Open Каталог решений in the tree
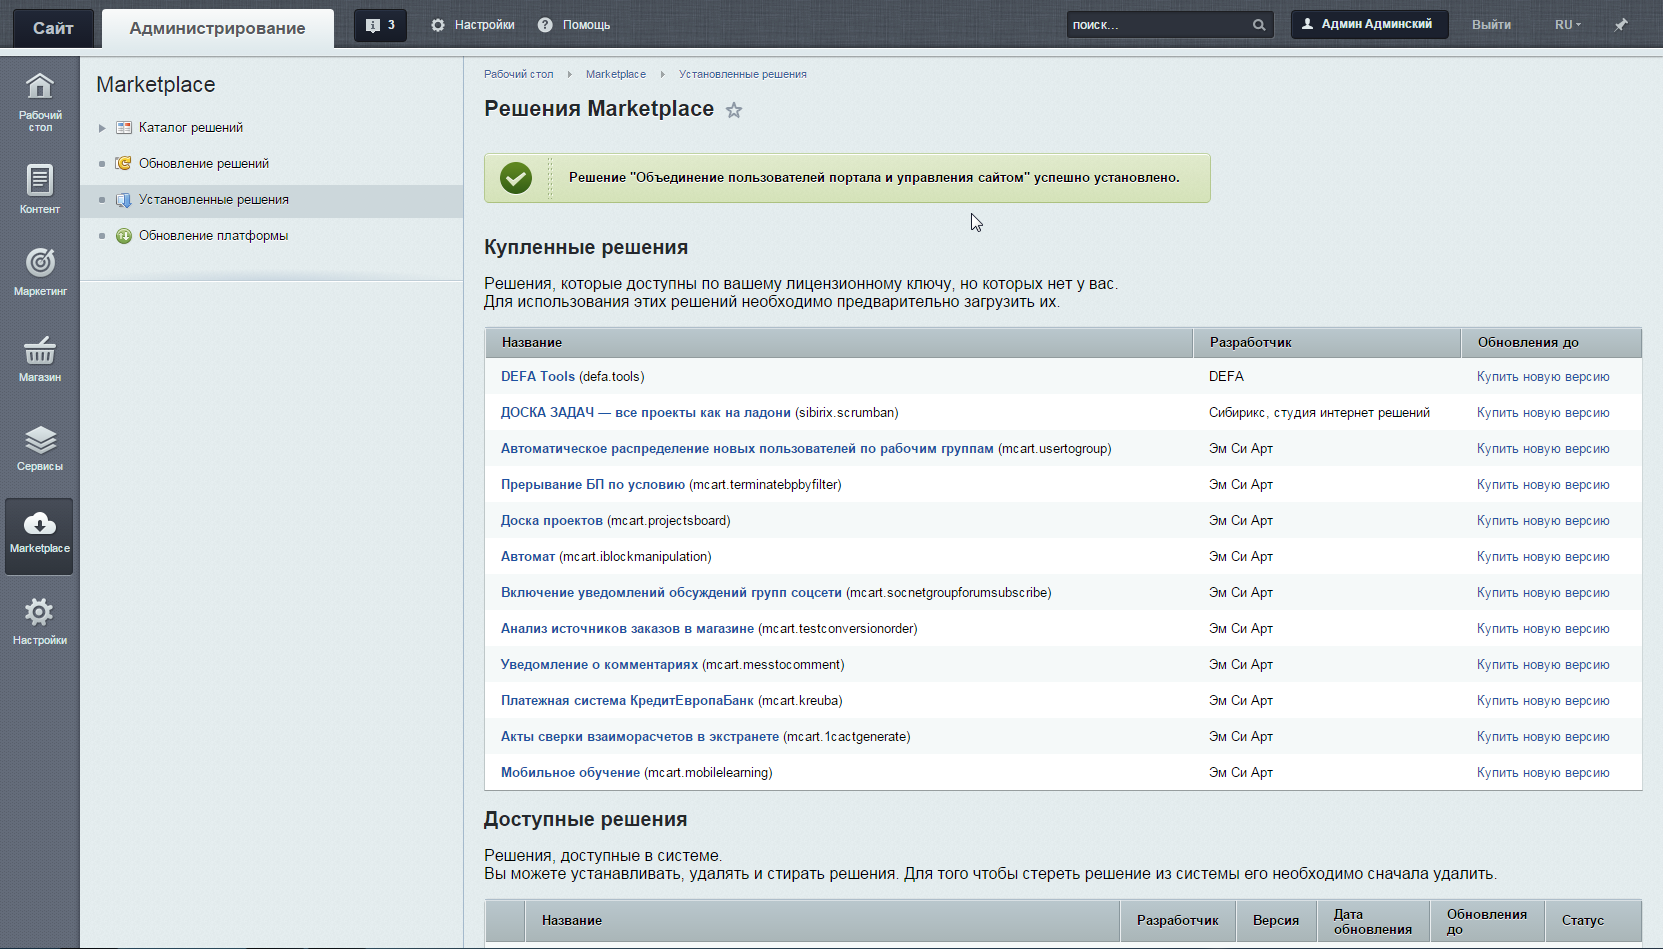Image resolution: width=1663 pixels, height=949 pixels. click(191, 128)
